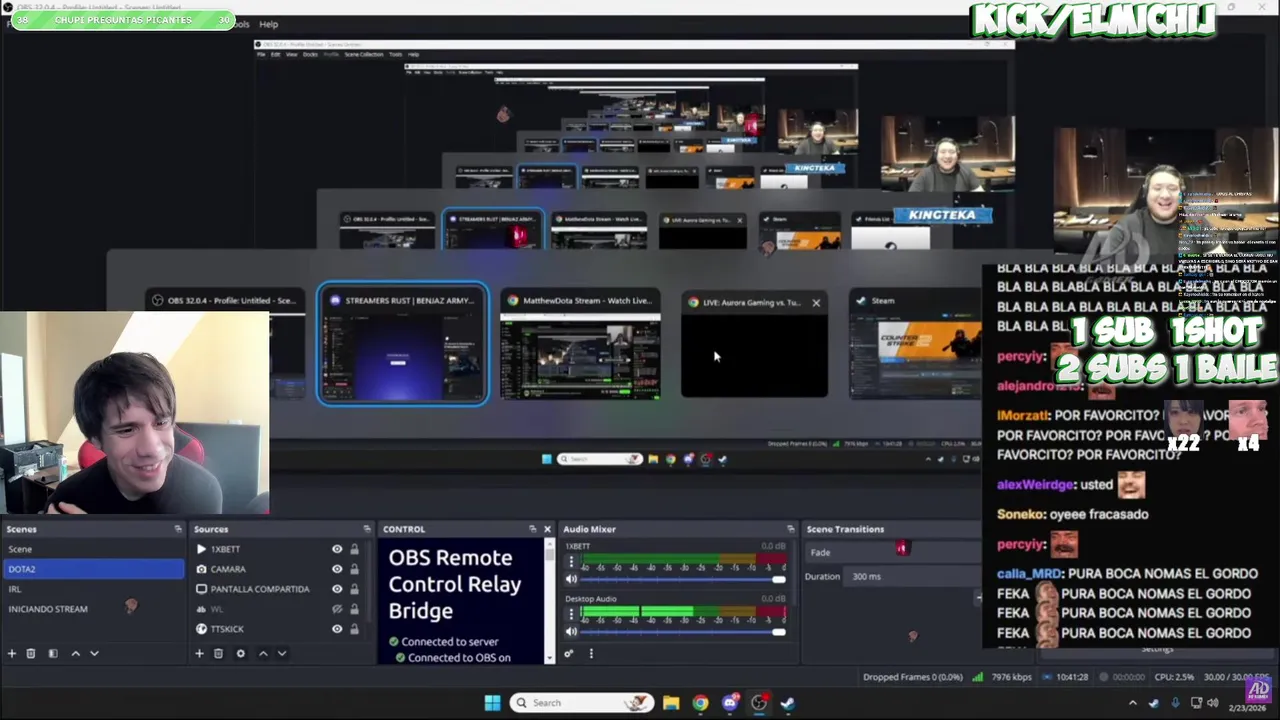The height and width of the screenshot is (720, 1280).
Task: Mute the 1XBETT audio channel
Action: point(572,580)
